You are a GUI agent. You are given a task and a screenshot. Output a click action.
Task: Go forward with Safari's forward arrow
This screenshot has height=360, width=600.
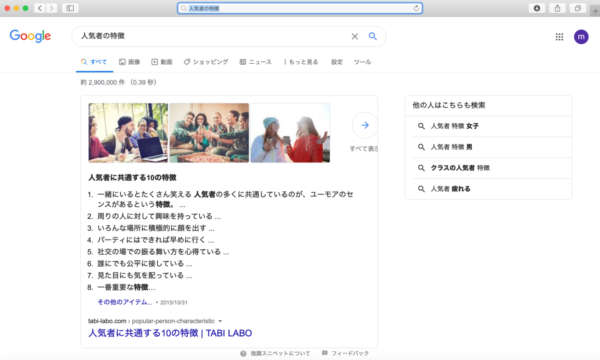coord(52,8)
